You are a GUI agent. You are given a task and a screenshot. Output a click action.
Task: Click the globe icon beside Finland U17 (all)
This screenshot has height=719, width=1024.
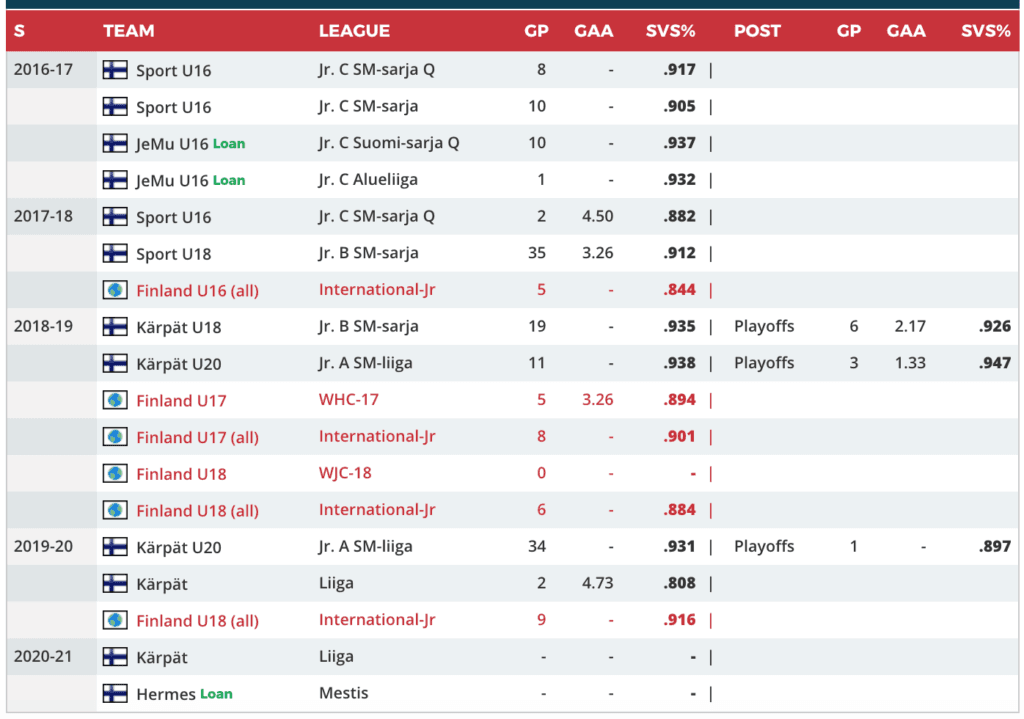115,437
